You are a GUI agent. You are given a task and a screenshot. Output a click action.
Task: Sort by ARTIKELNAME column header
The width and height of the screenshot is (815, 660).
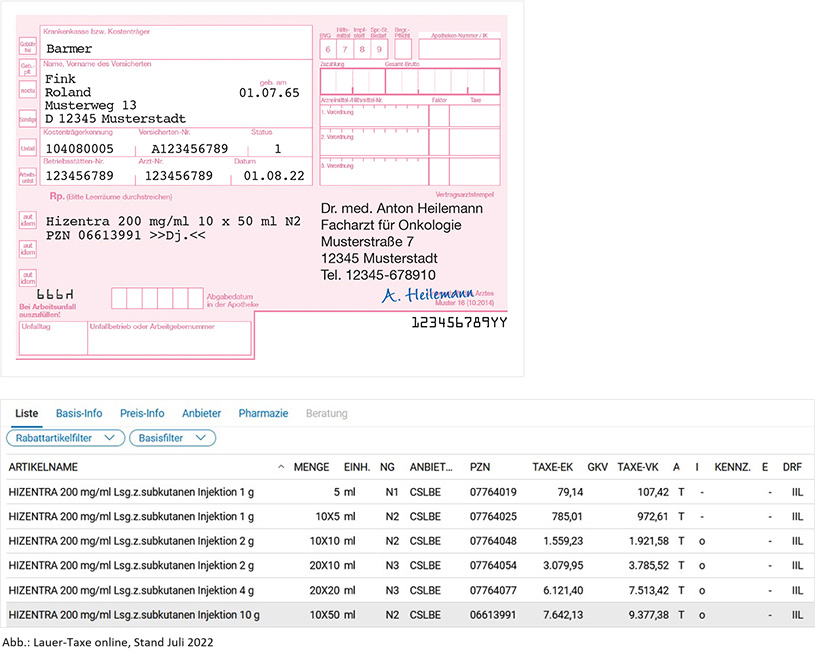tap(43, 467)
